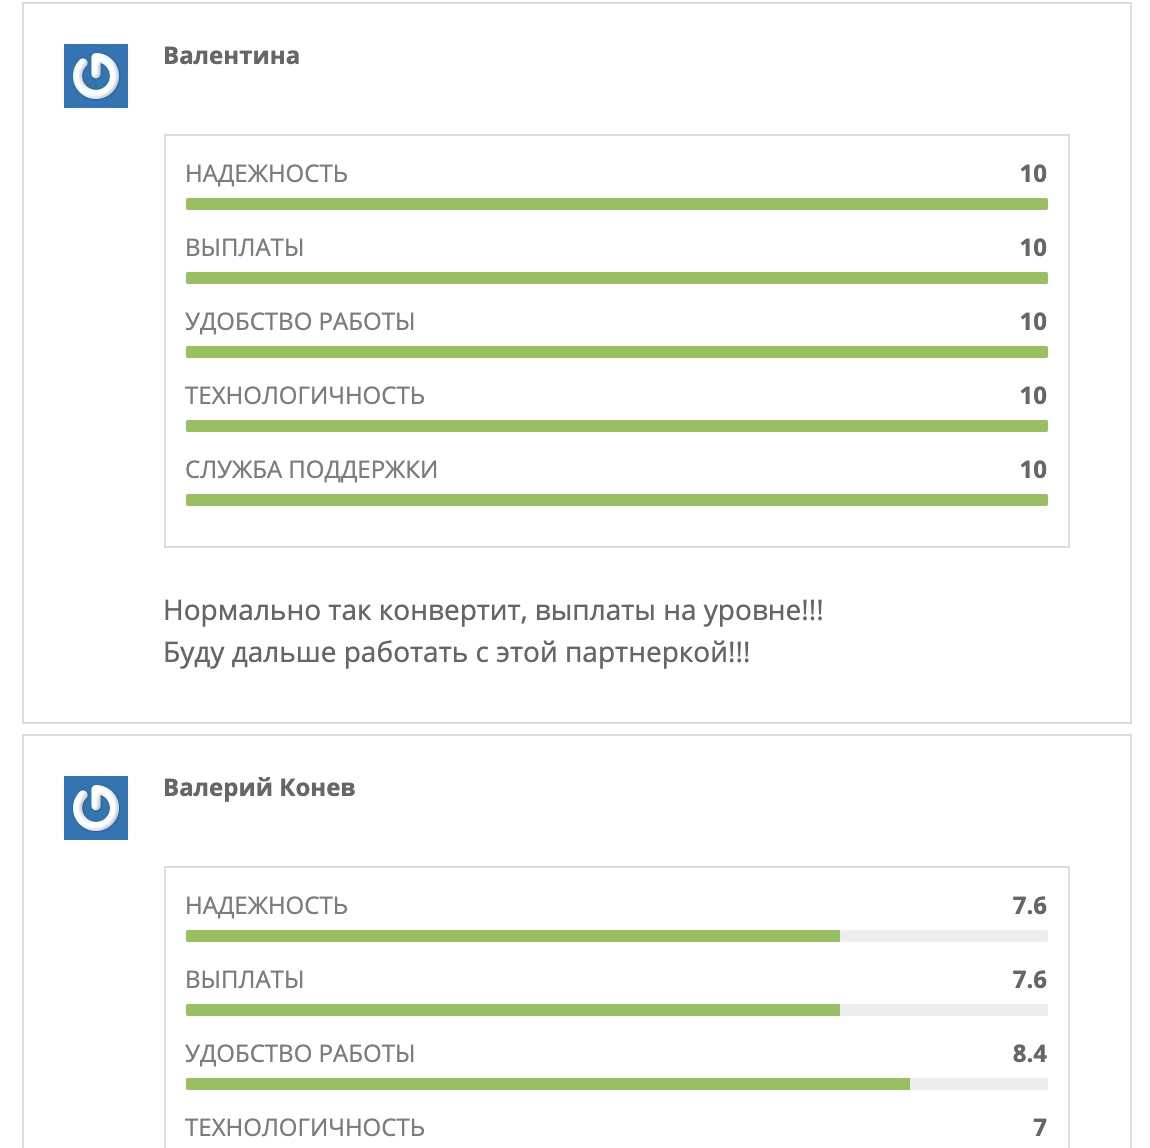This screenshot has width=1150, height=1148.
Task: Click Валентина's ТЕХНОЛОГИЧНОСТЬ score of 10
Action: pos(1032,396)
